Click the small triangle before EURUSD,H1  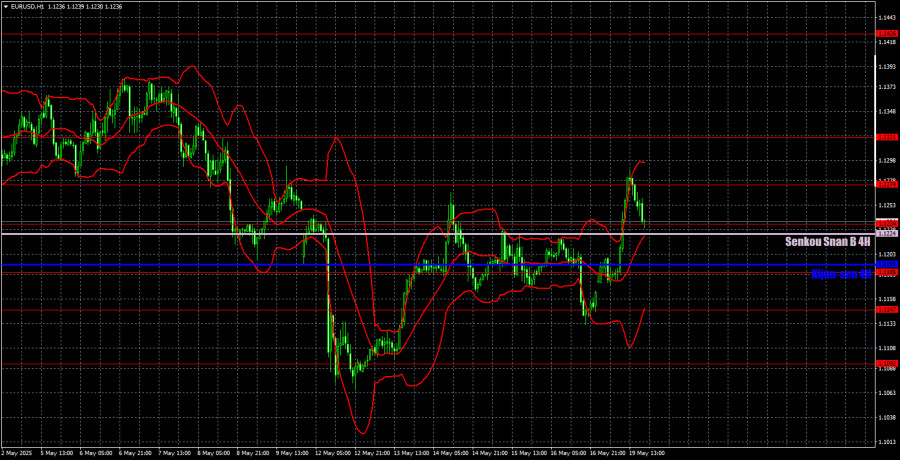(x=5, y=6)
